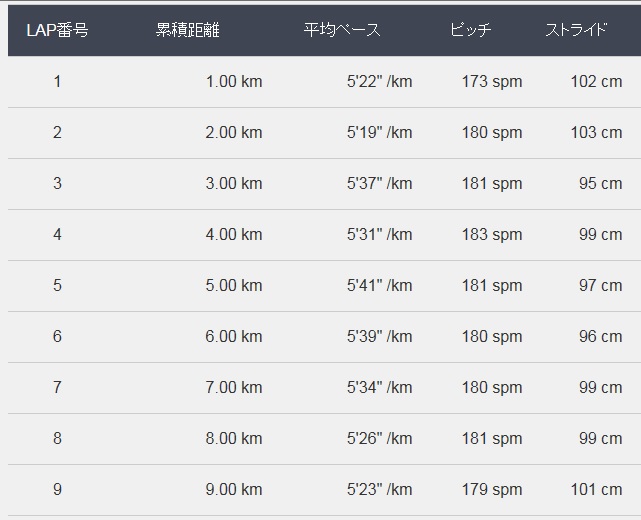The width and height of the screenshot is (641, 520).
Task: Select the 103 cm stride value
Action: [596, 132]
